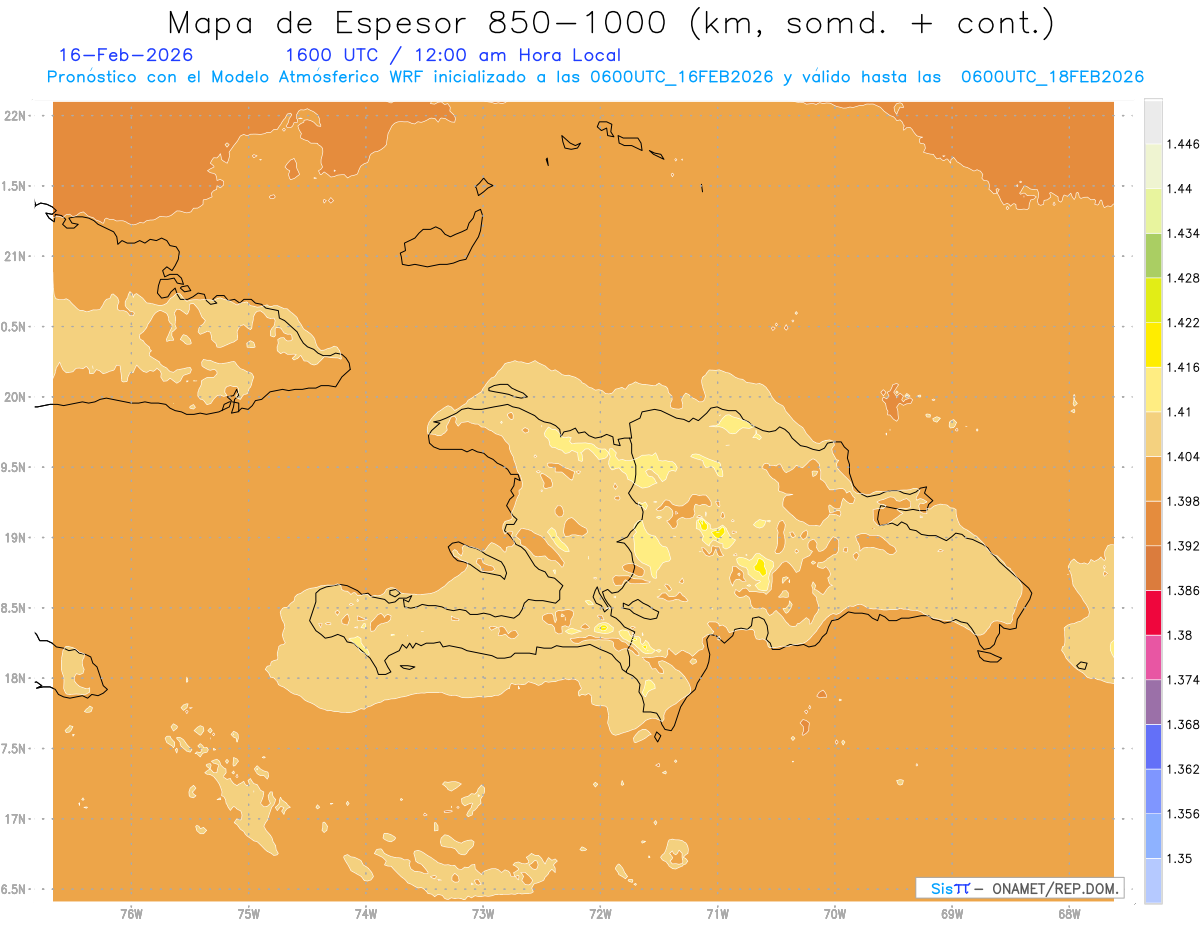Select the legend value '1.428'

1182,278
